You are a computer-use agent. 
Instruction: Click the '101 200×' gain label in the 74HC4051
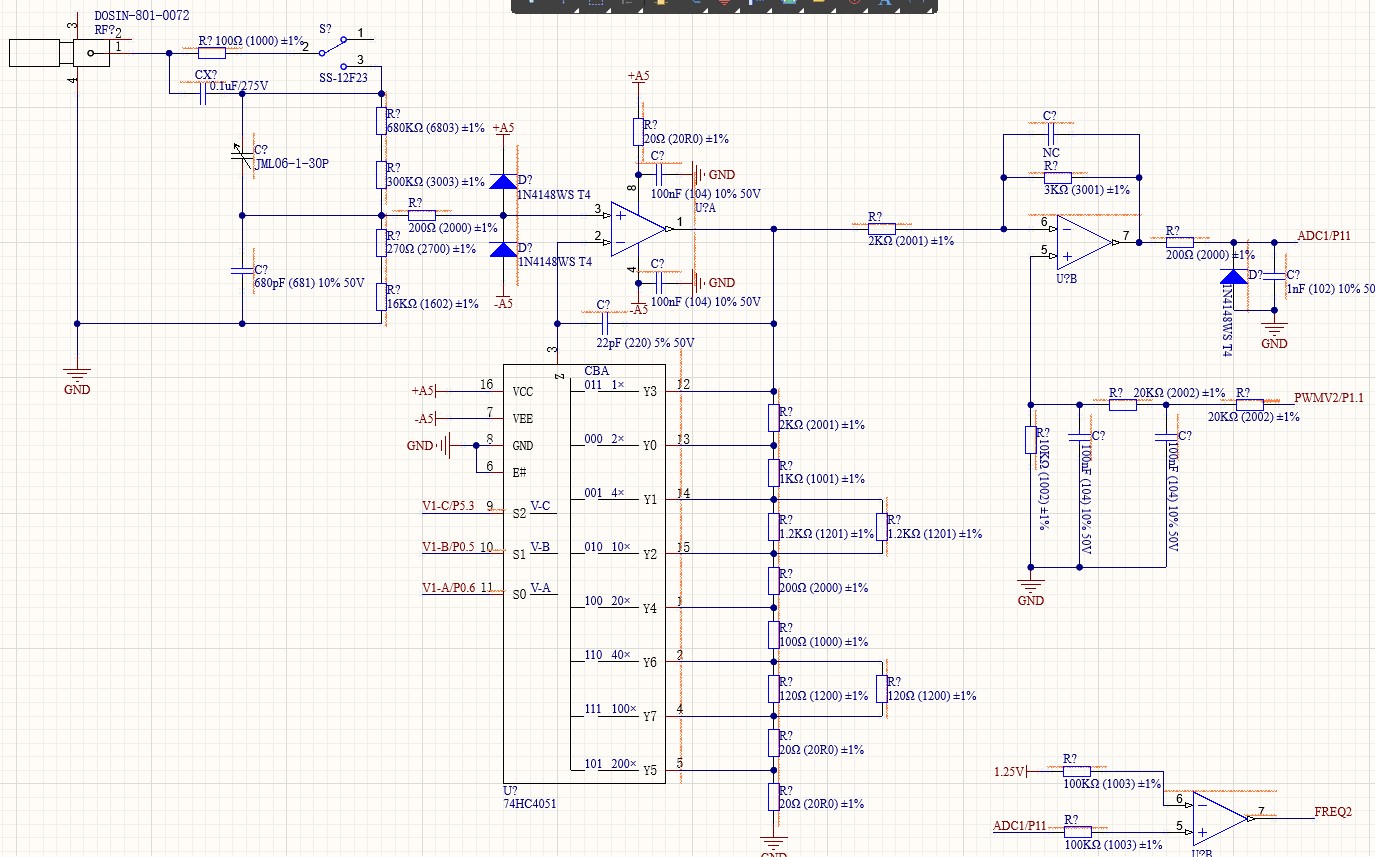610,764
